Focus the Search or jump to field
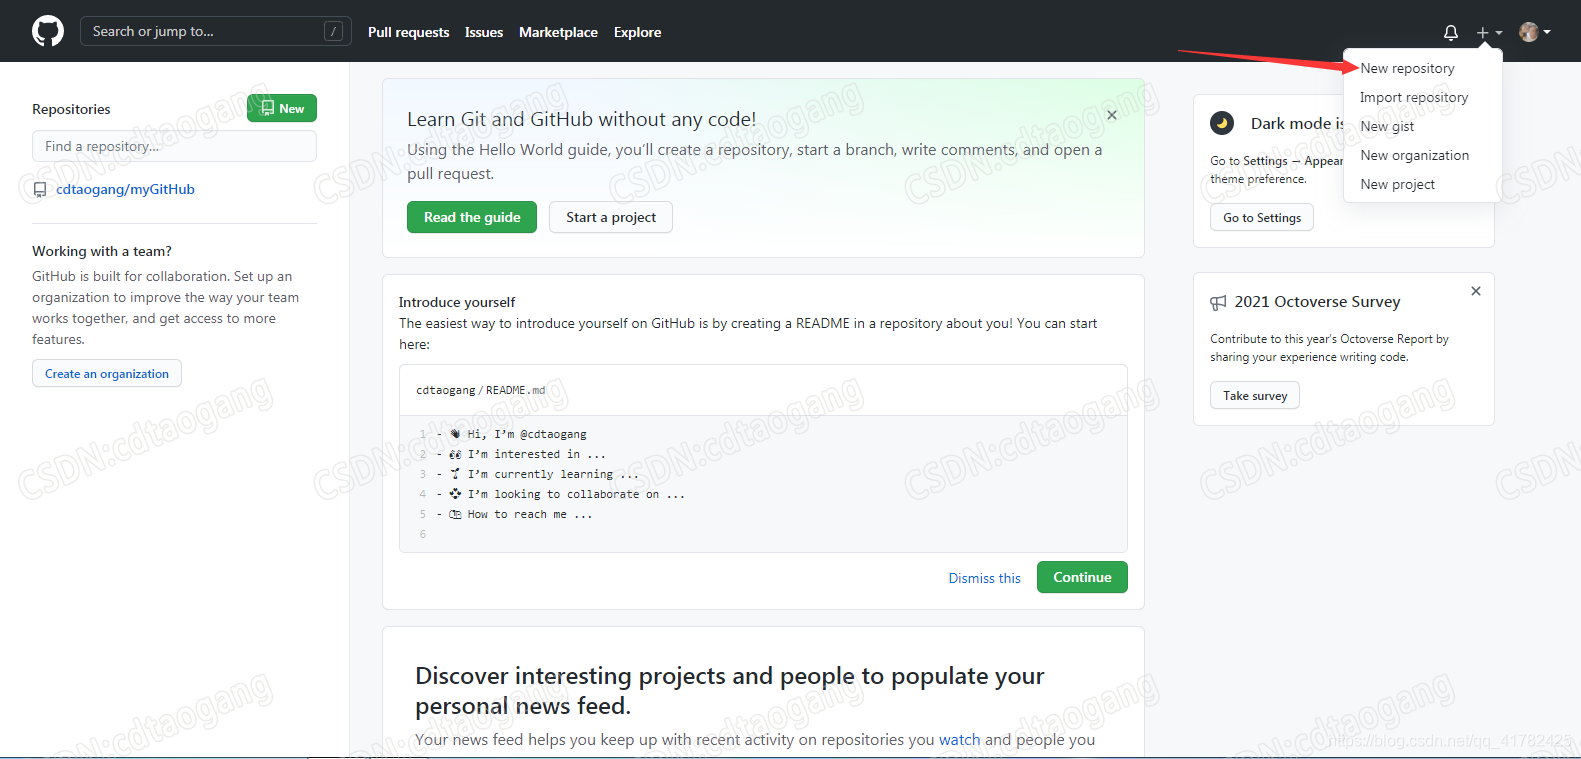Image resolution: width=1581 pixels, height=759 pixels. [x=216, y=31]
